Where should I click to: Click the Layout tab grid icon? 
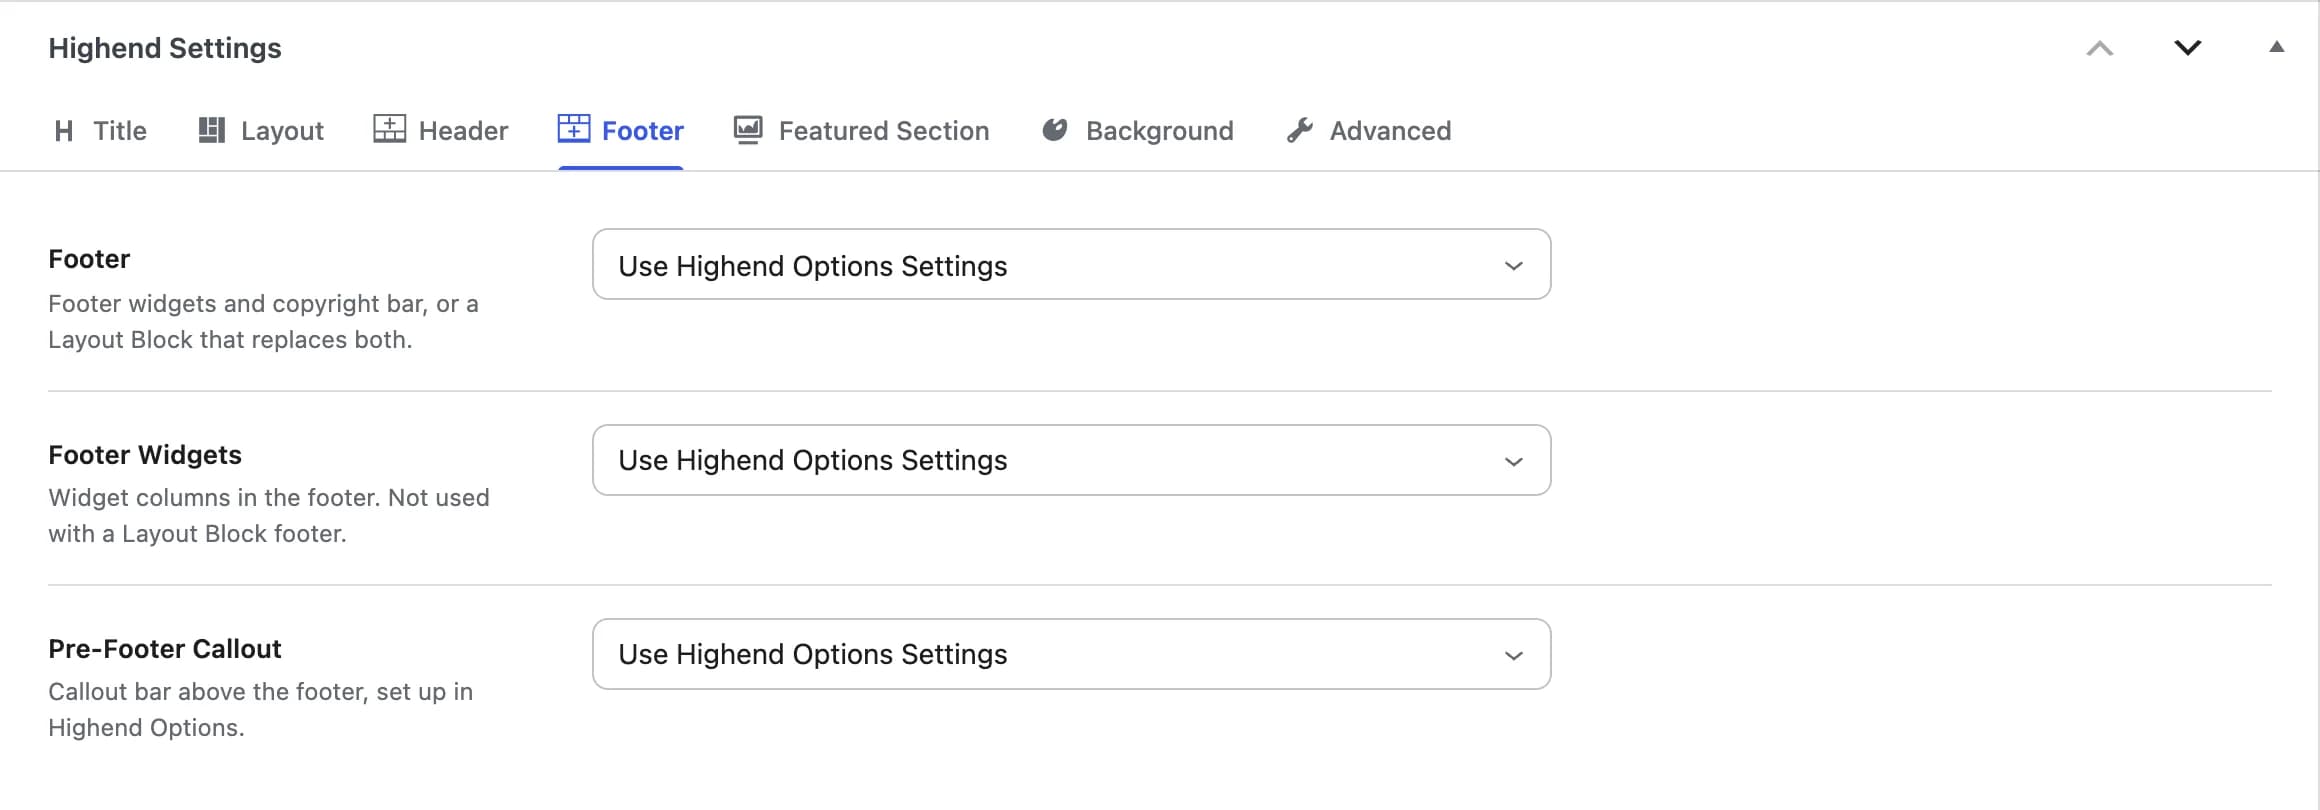click(211, 130)
